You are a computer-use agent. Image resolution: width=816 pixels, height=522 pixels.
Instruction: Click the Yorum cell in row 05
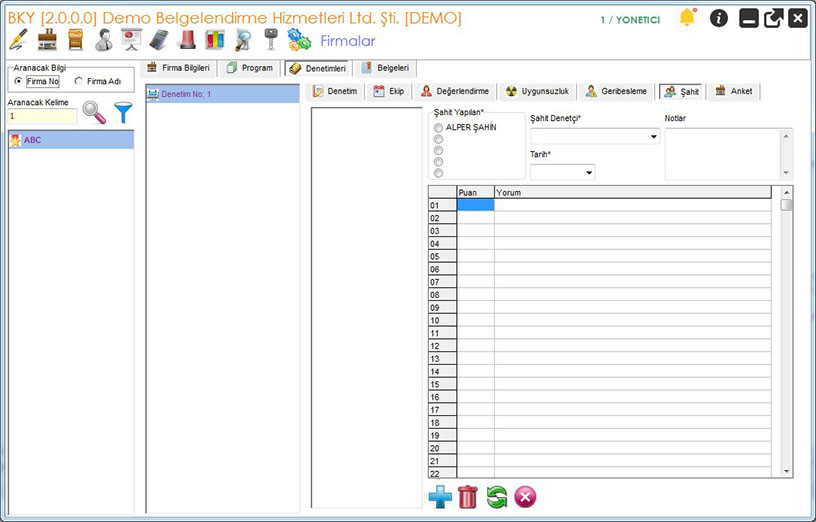coord(632,256)
